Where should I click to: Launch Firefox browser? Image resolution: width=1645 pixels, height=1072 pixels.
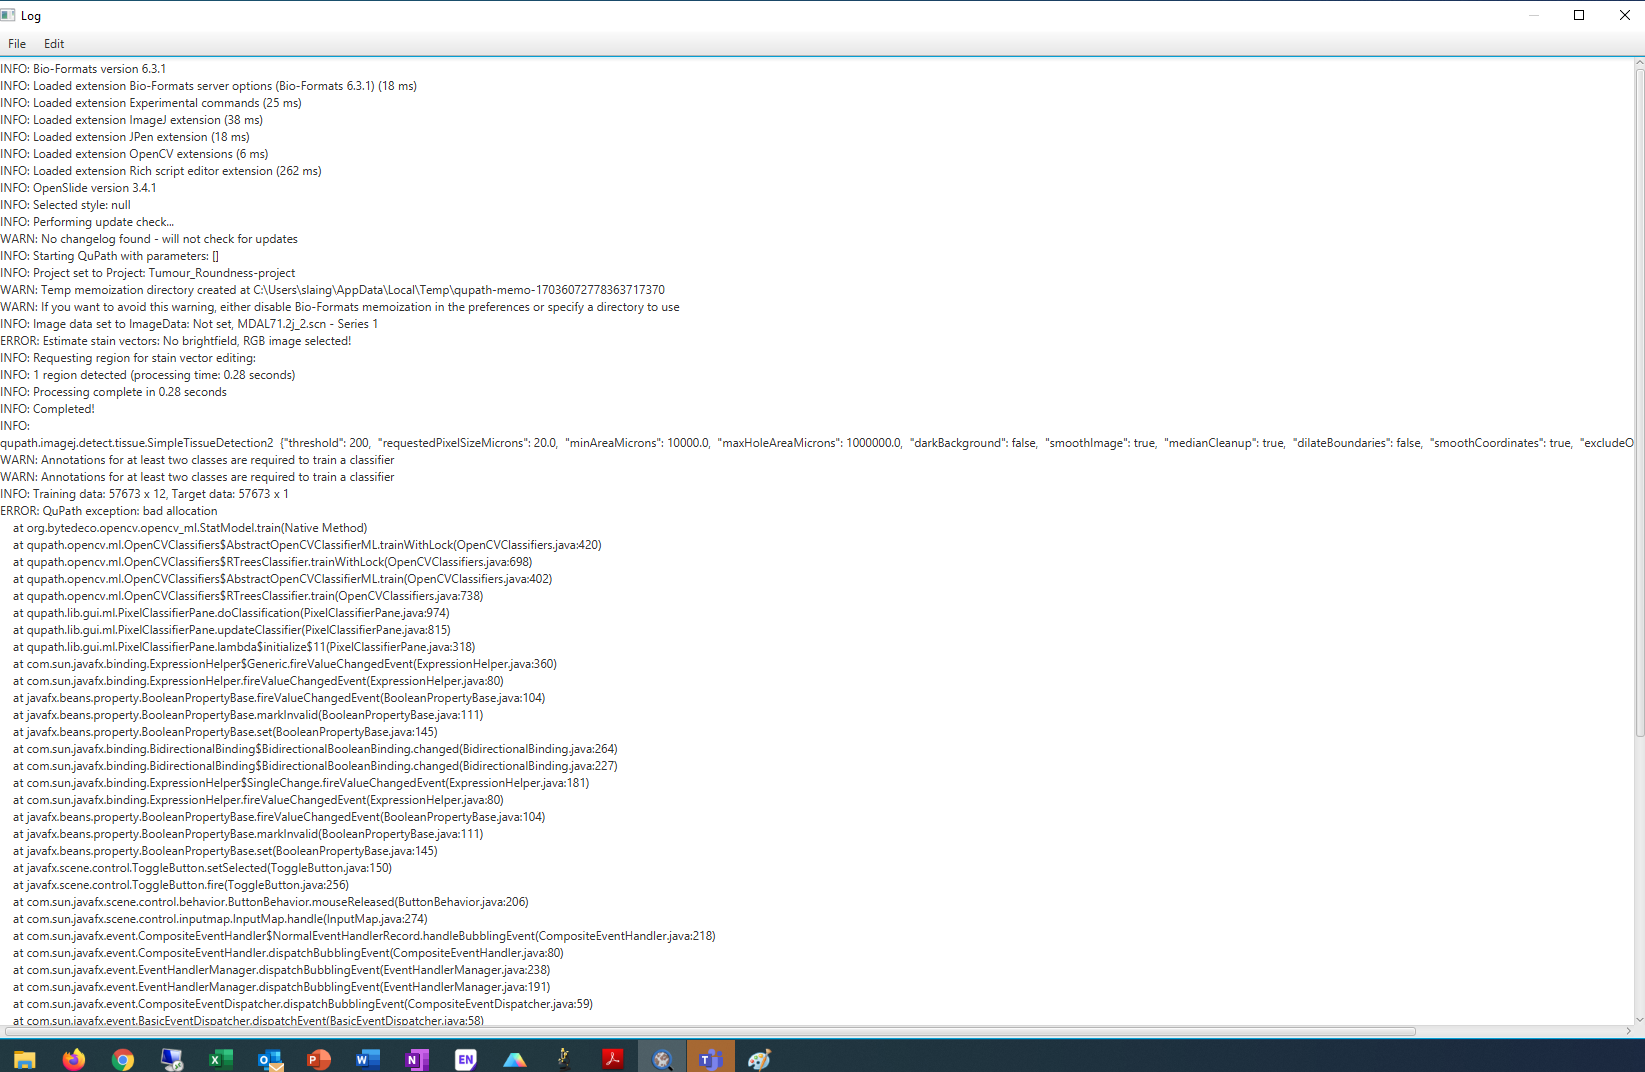click(x=74, y=1057)
